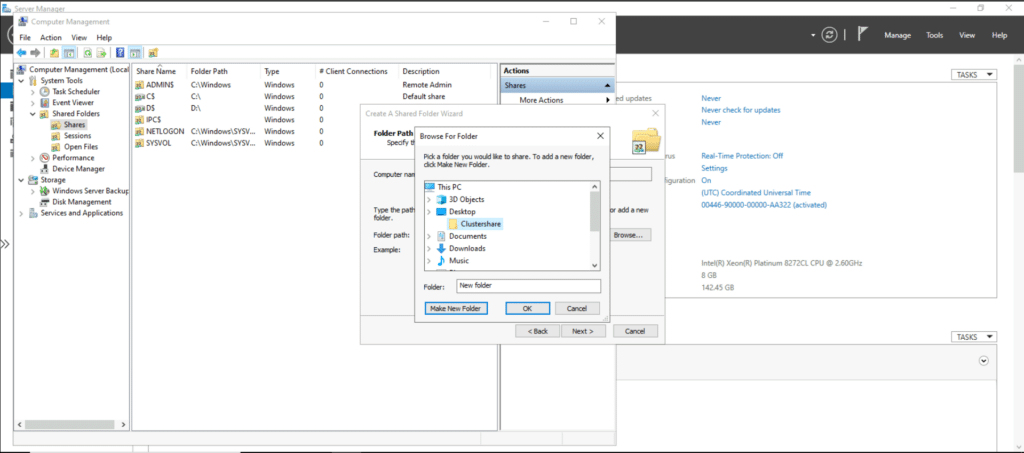This screenshot has width=1024, height=453.
Task: Click the Refresh icon in Computer Management toolbar
Action: pos(87,52)
